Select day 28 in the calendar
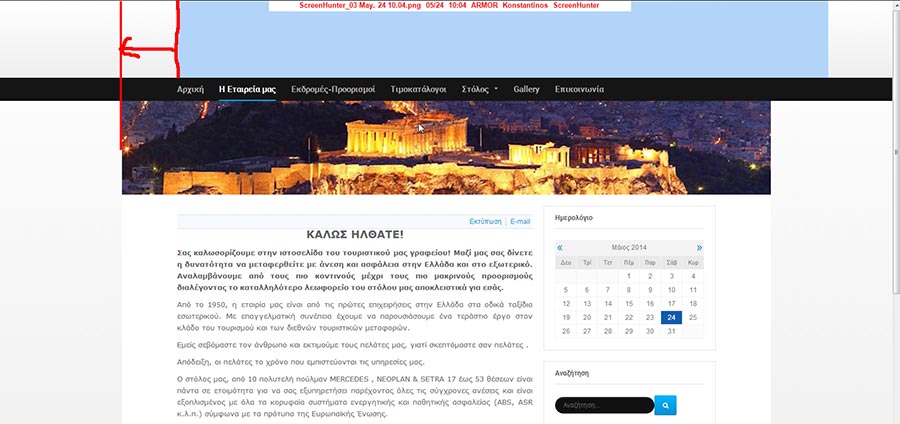The height and width of the screenshot is (424, 900). (608, 331)
